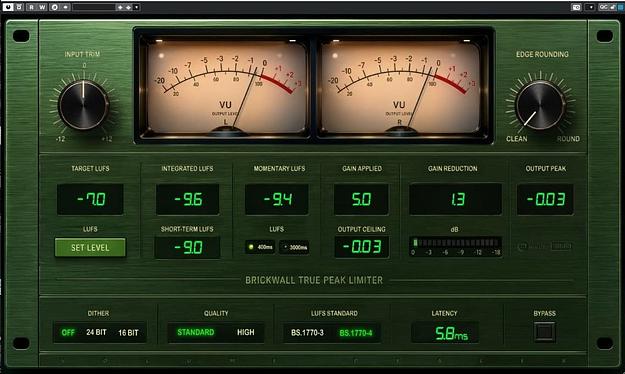This screenshot has width=625, height=374.
Task: Click the Output Ceiling value -0.03
Action: 362,247
